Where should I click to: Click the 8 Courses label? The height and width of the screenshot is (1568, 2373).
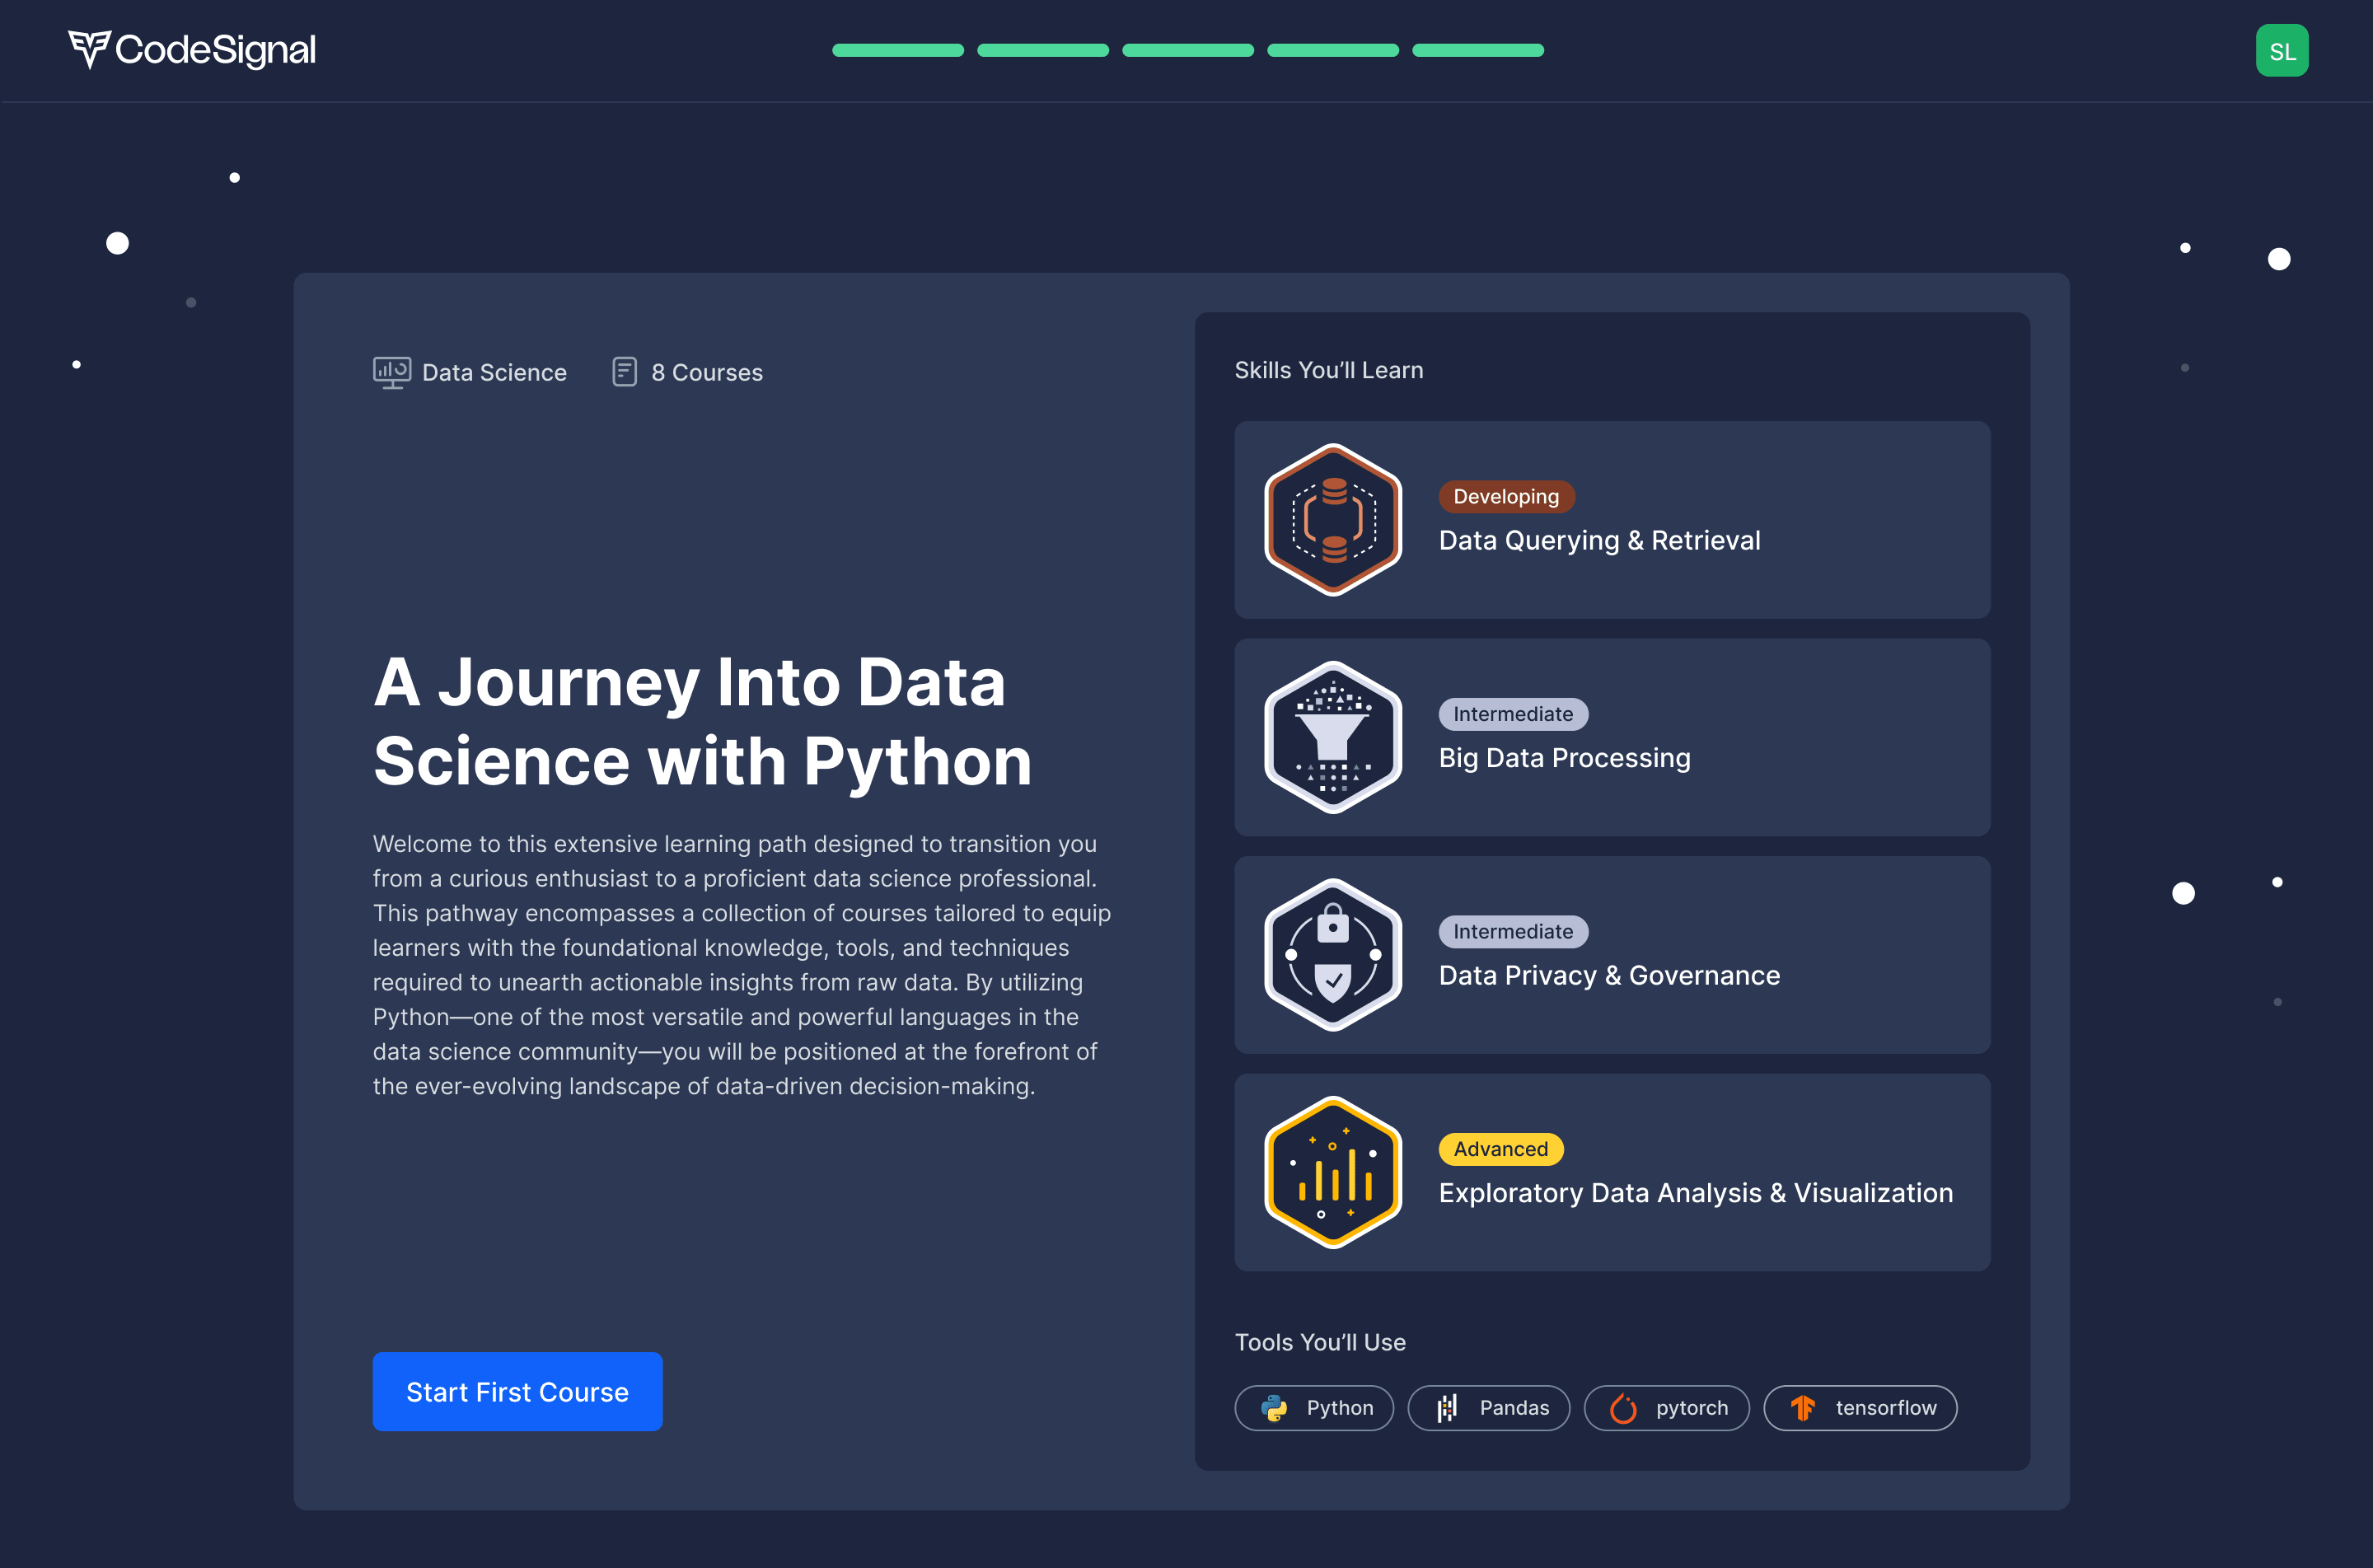point(707,372)
